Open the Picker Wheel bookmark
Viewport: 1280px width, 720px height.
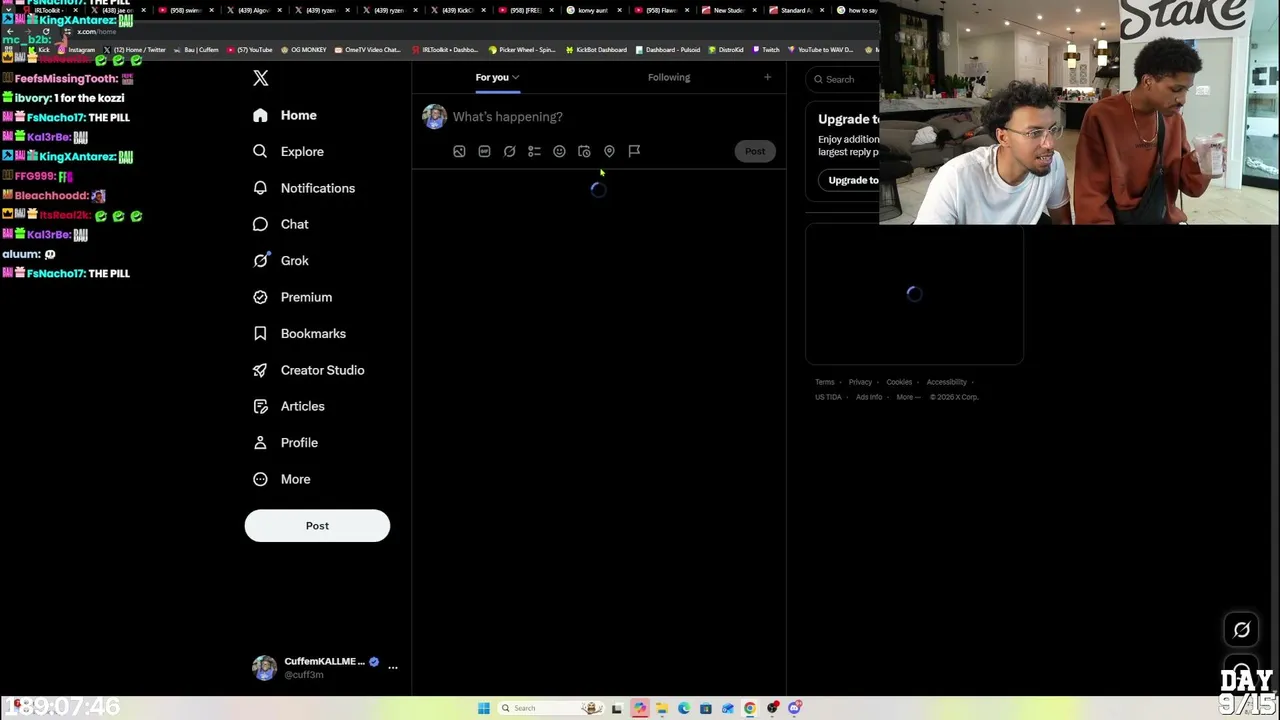click(522, 50)
